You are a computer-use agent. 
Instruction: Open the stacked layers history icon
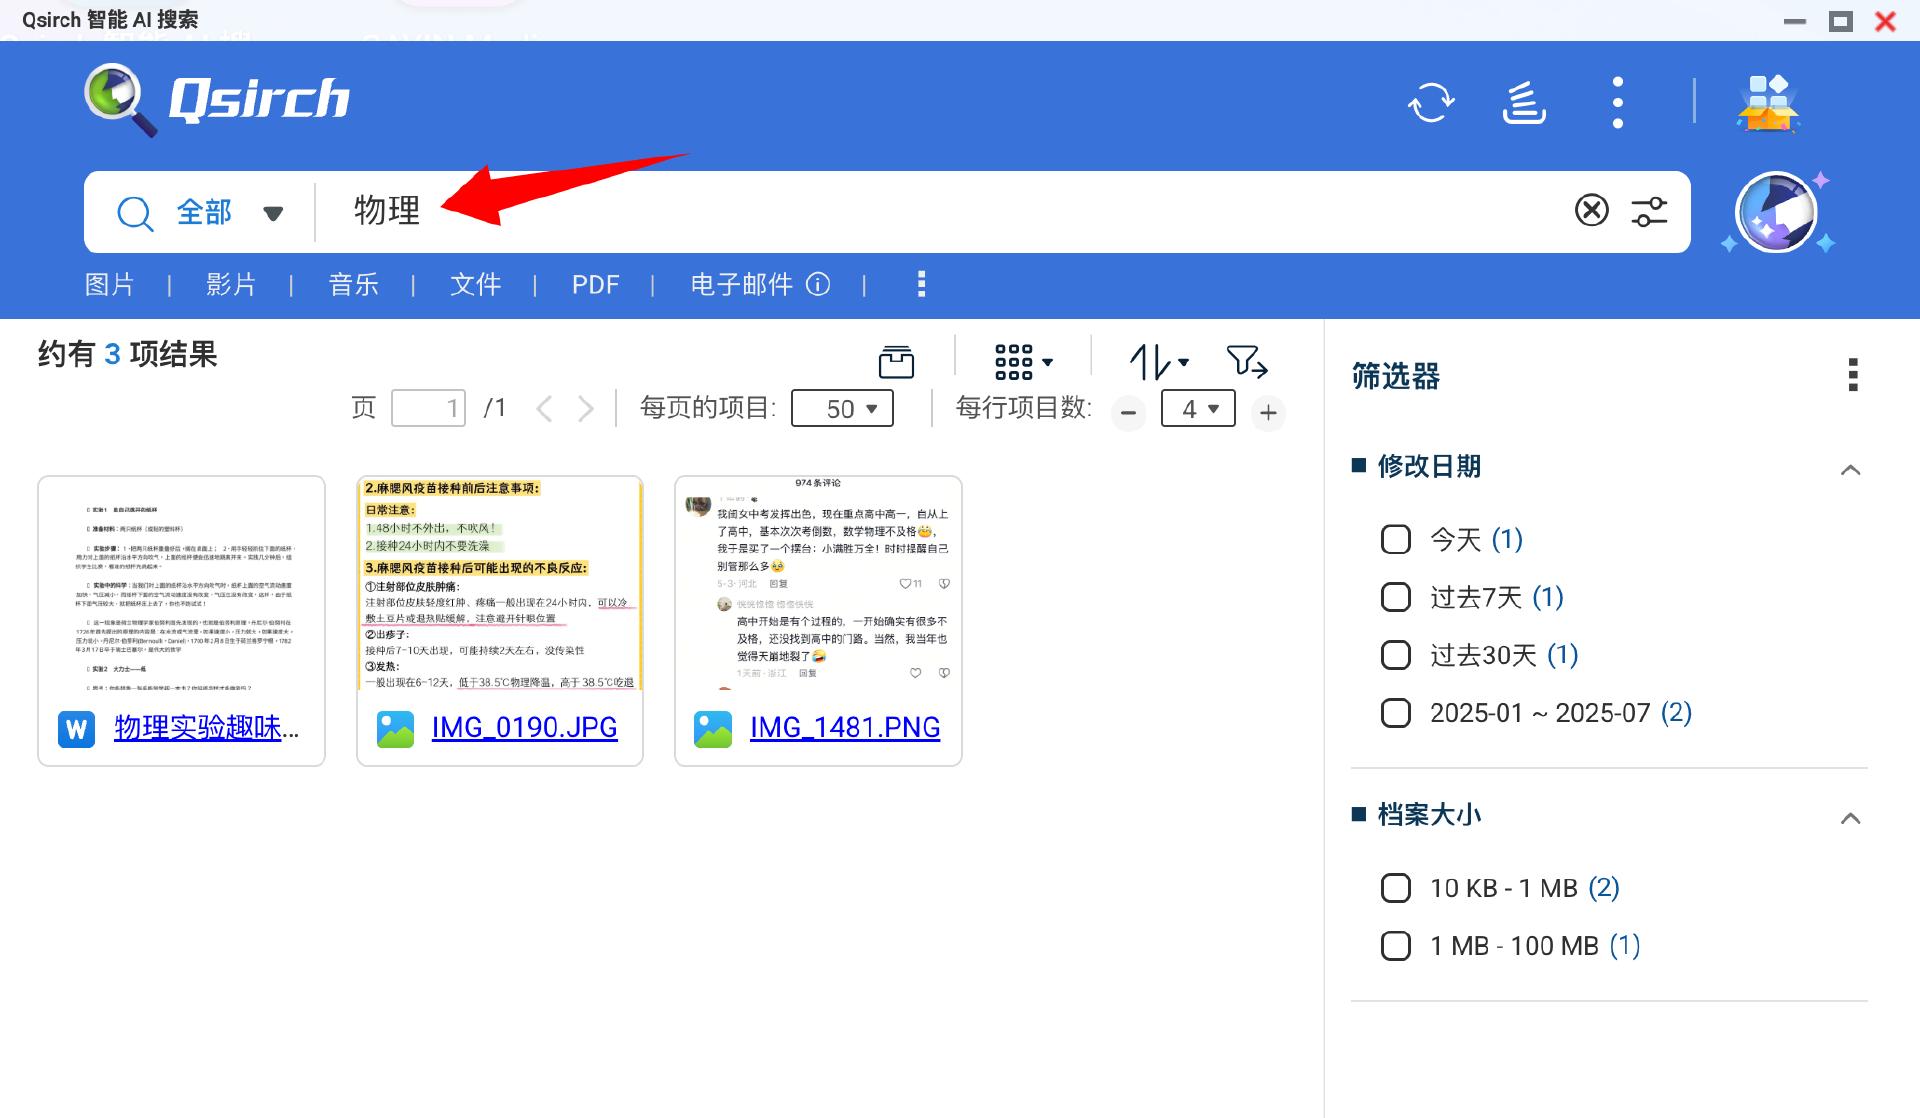pyautogui.click(x=1524, y=102)
